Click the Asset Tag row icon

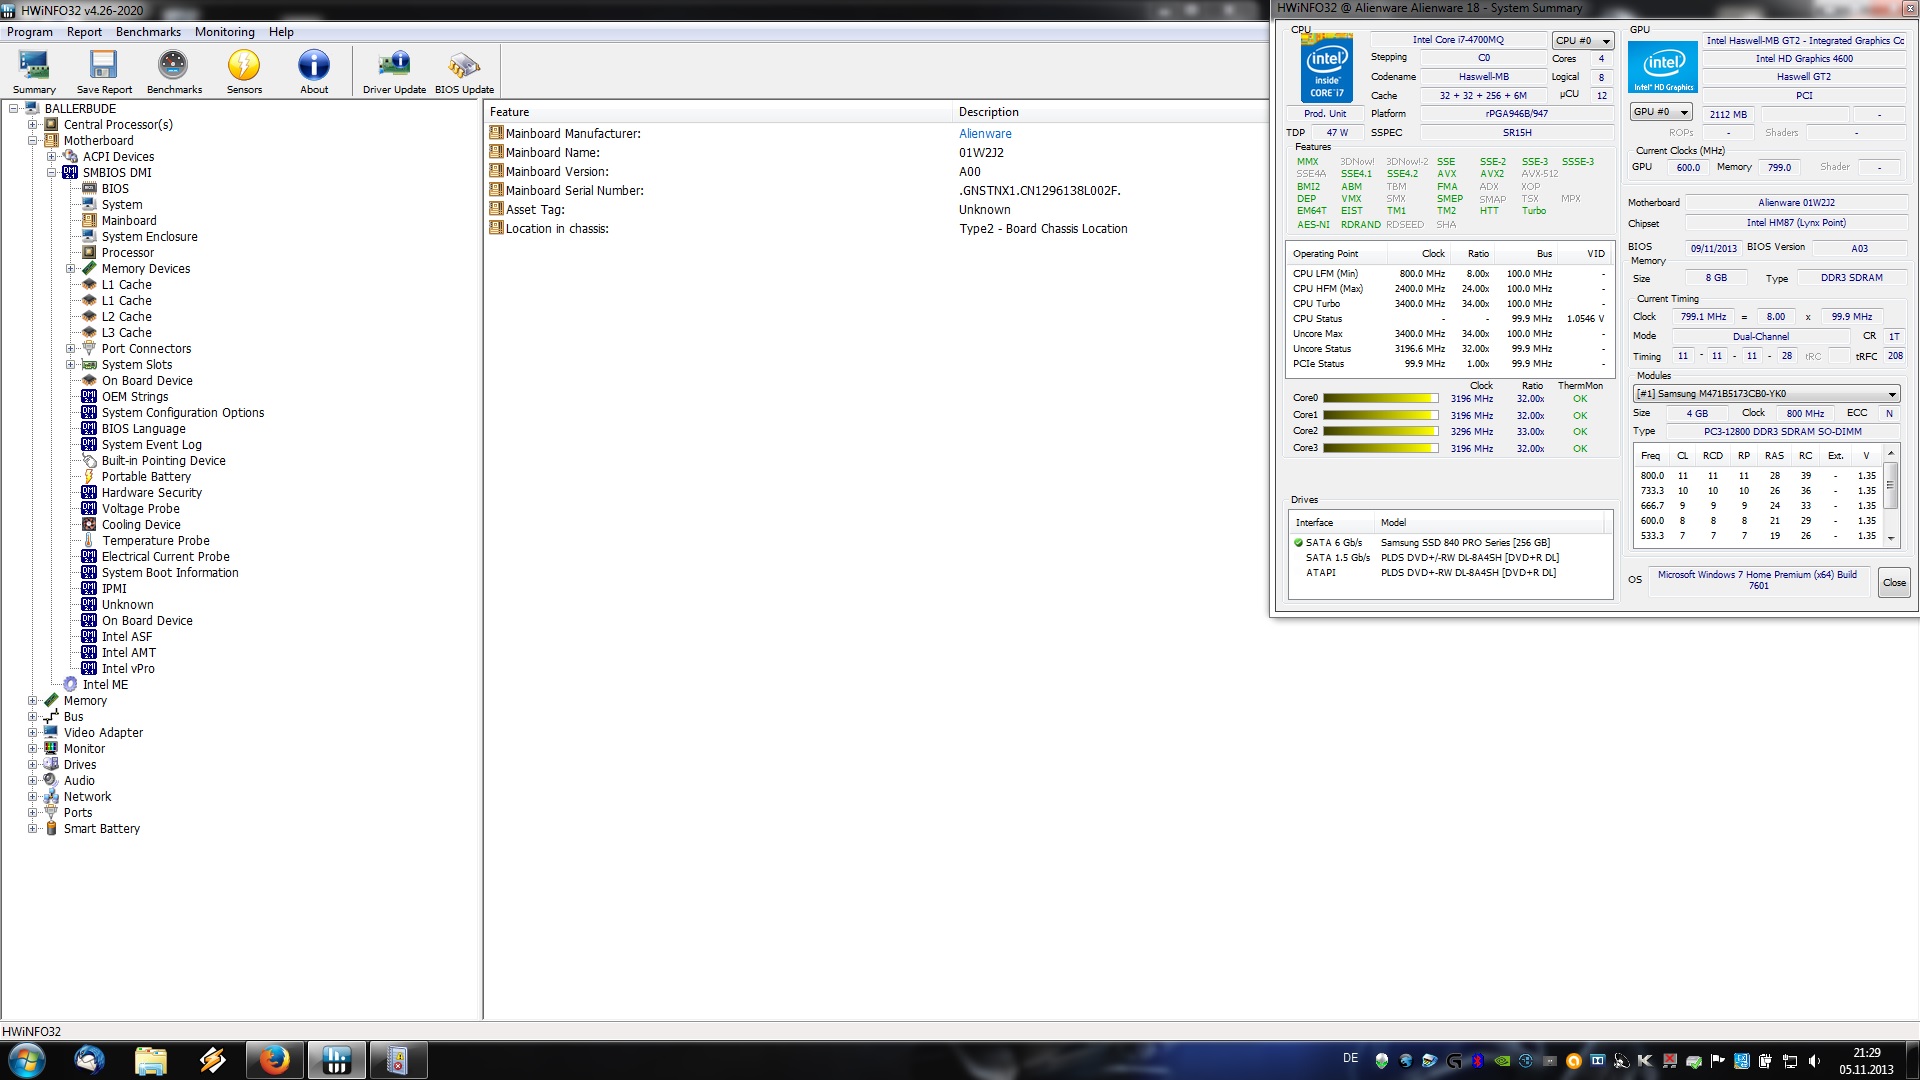(x=495, y=209)
